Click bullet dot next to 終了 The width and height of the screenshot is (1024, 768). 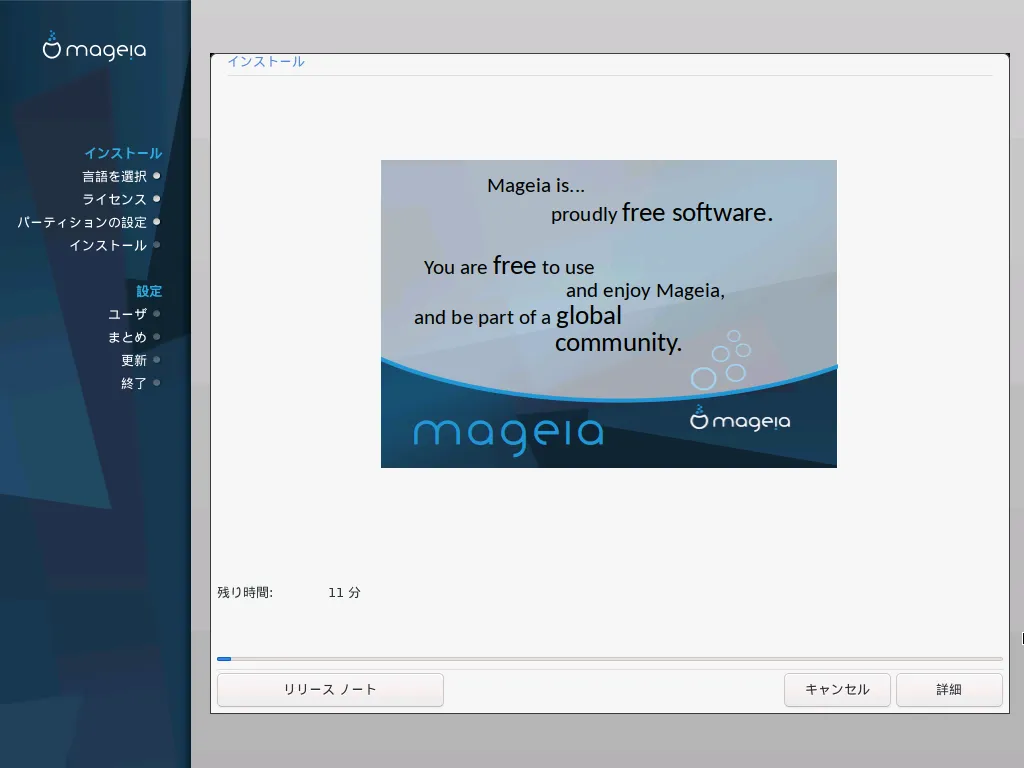[157, 383]
